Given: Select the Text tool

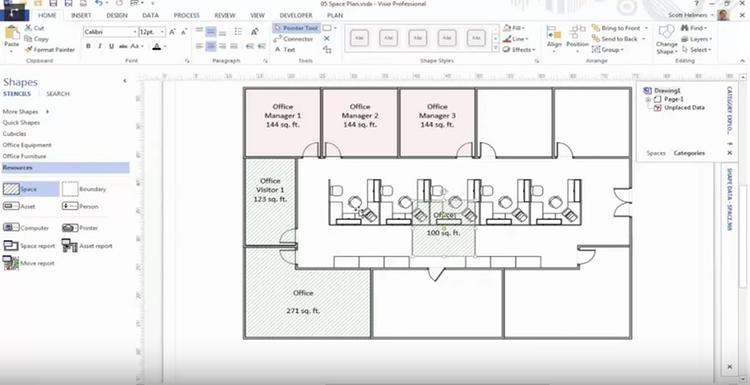Looking at the screenshot, I should pos(285,49).
